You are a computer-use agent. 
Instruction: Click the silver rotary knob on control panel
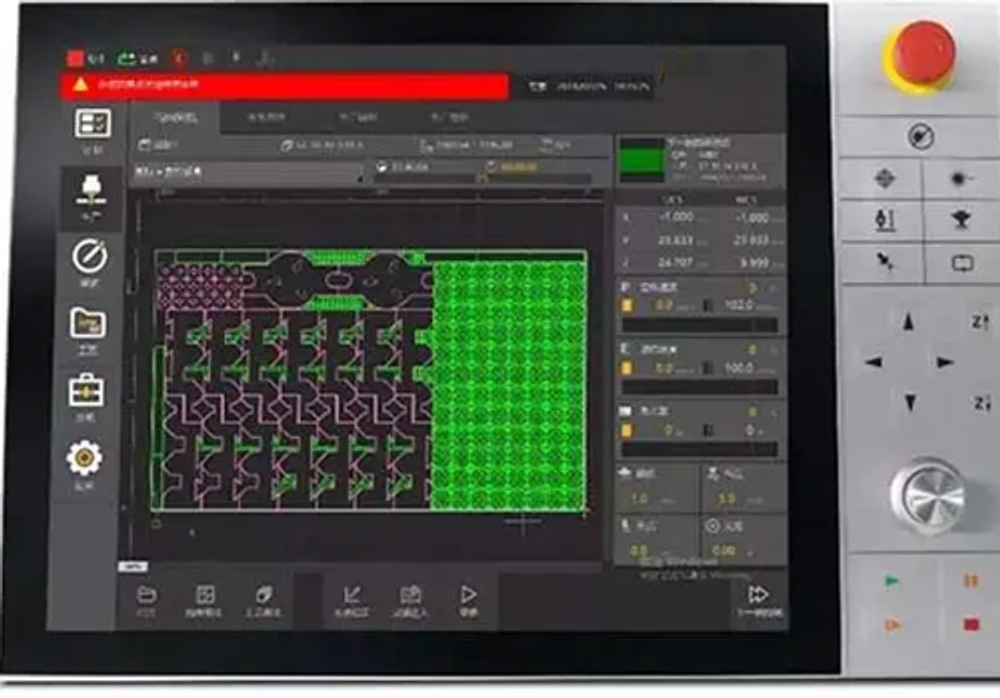tap(930, 494)
